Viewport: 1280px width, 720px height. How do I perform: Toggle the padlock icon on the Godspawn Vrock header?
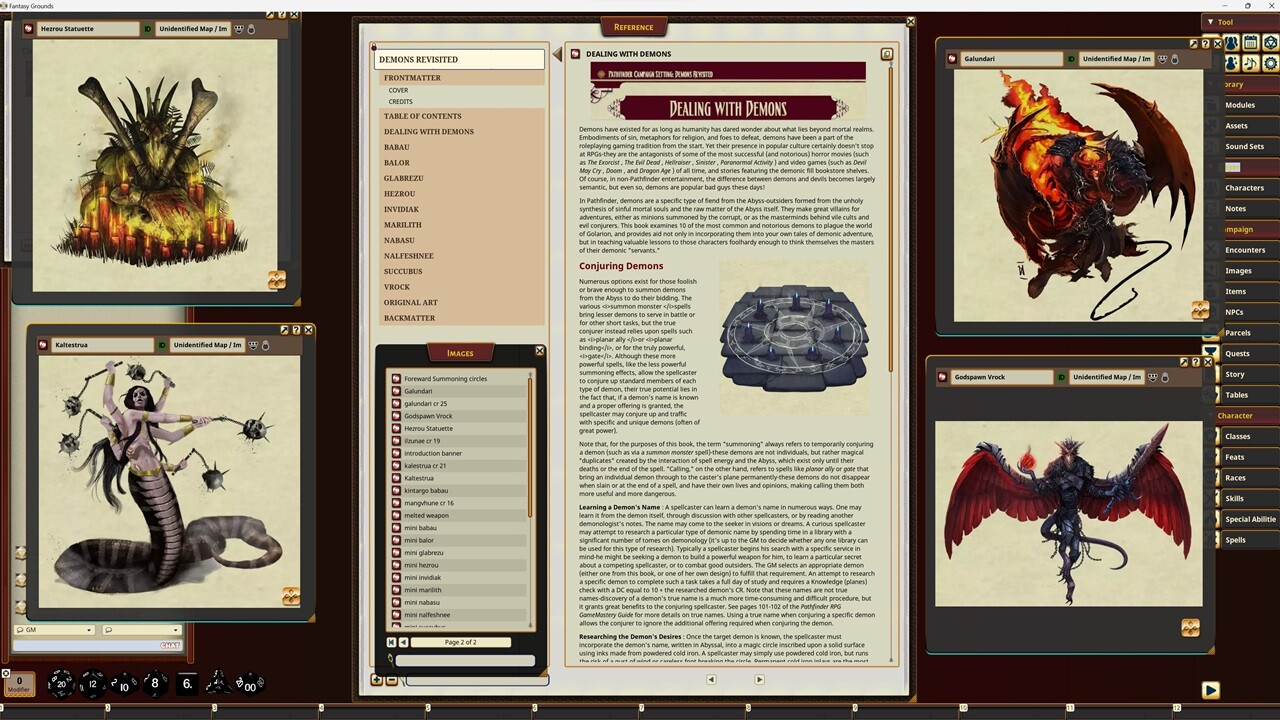[x=1165, y=377]
